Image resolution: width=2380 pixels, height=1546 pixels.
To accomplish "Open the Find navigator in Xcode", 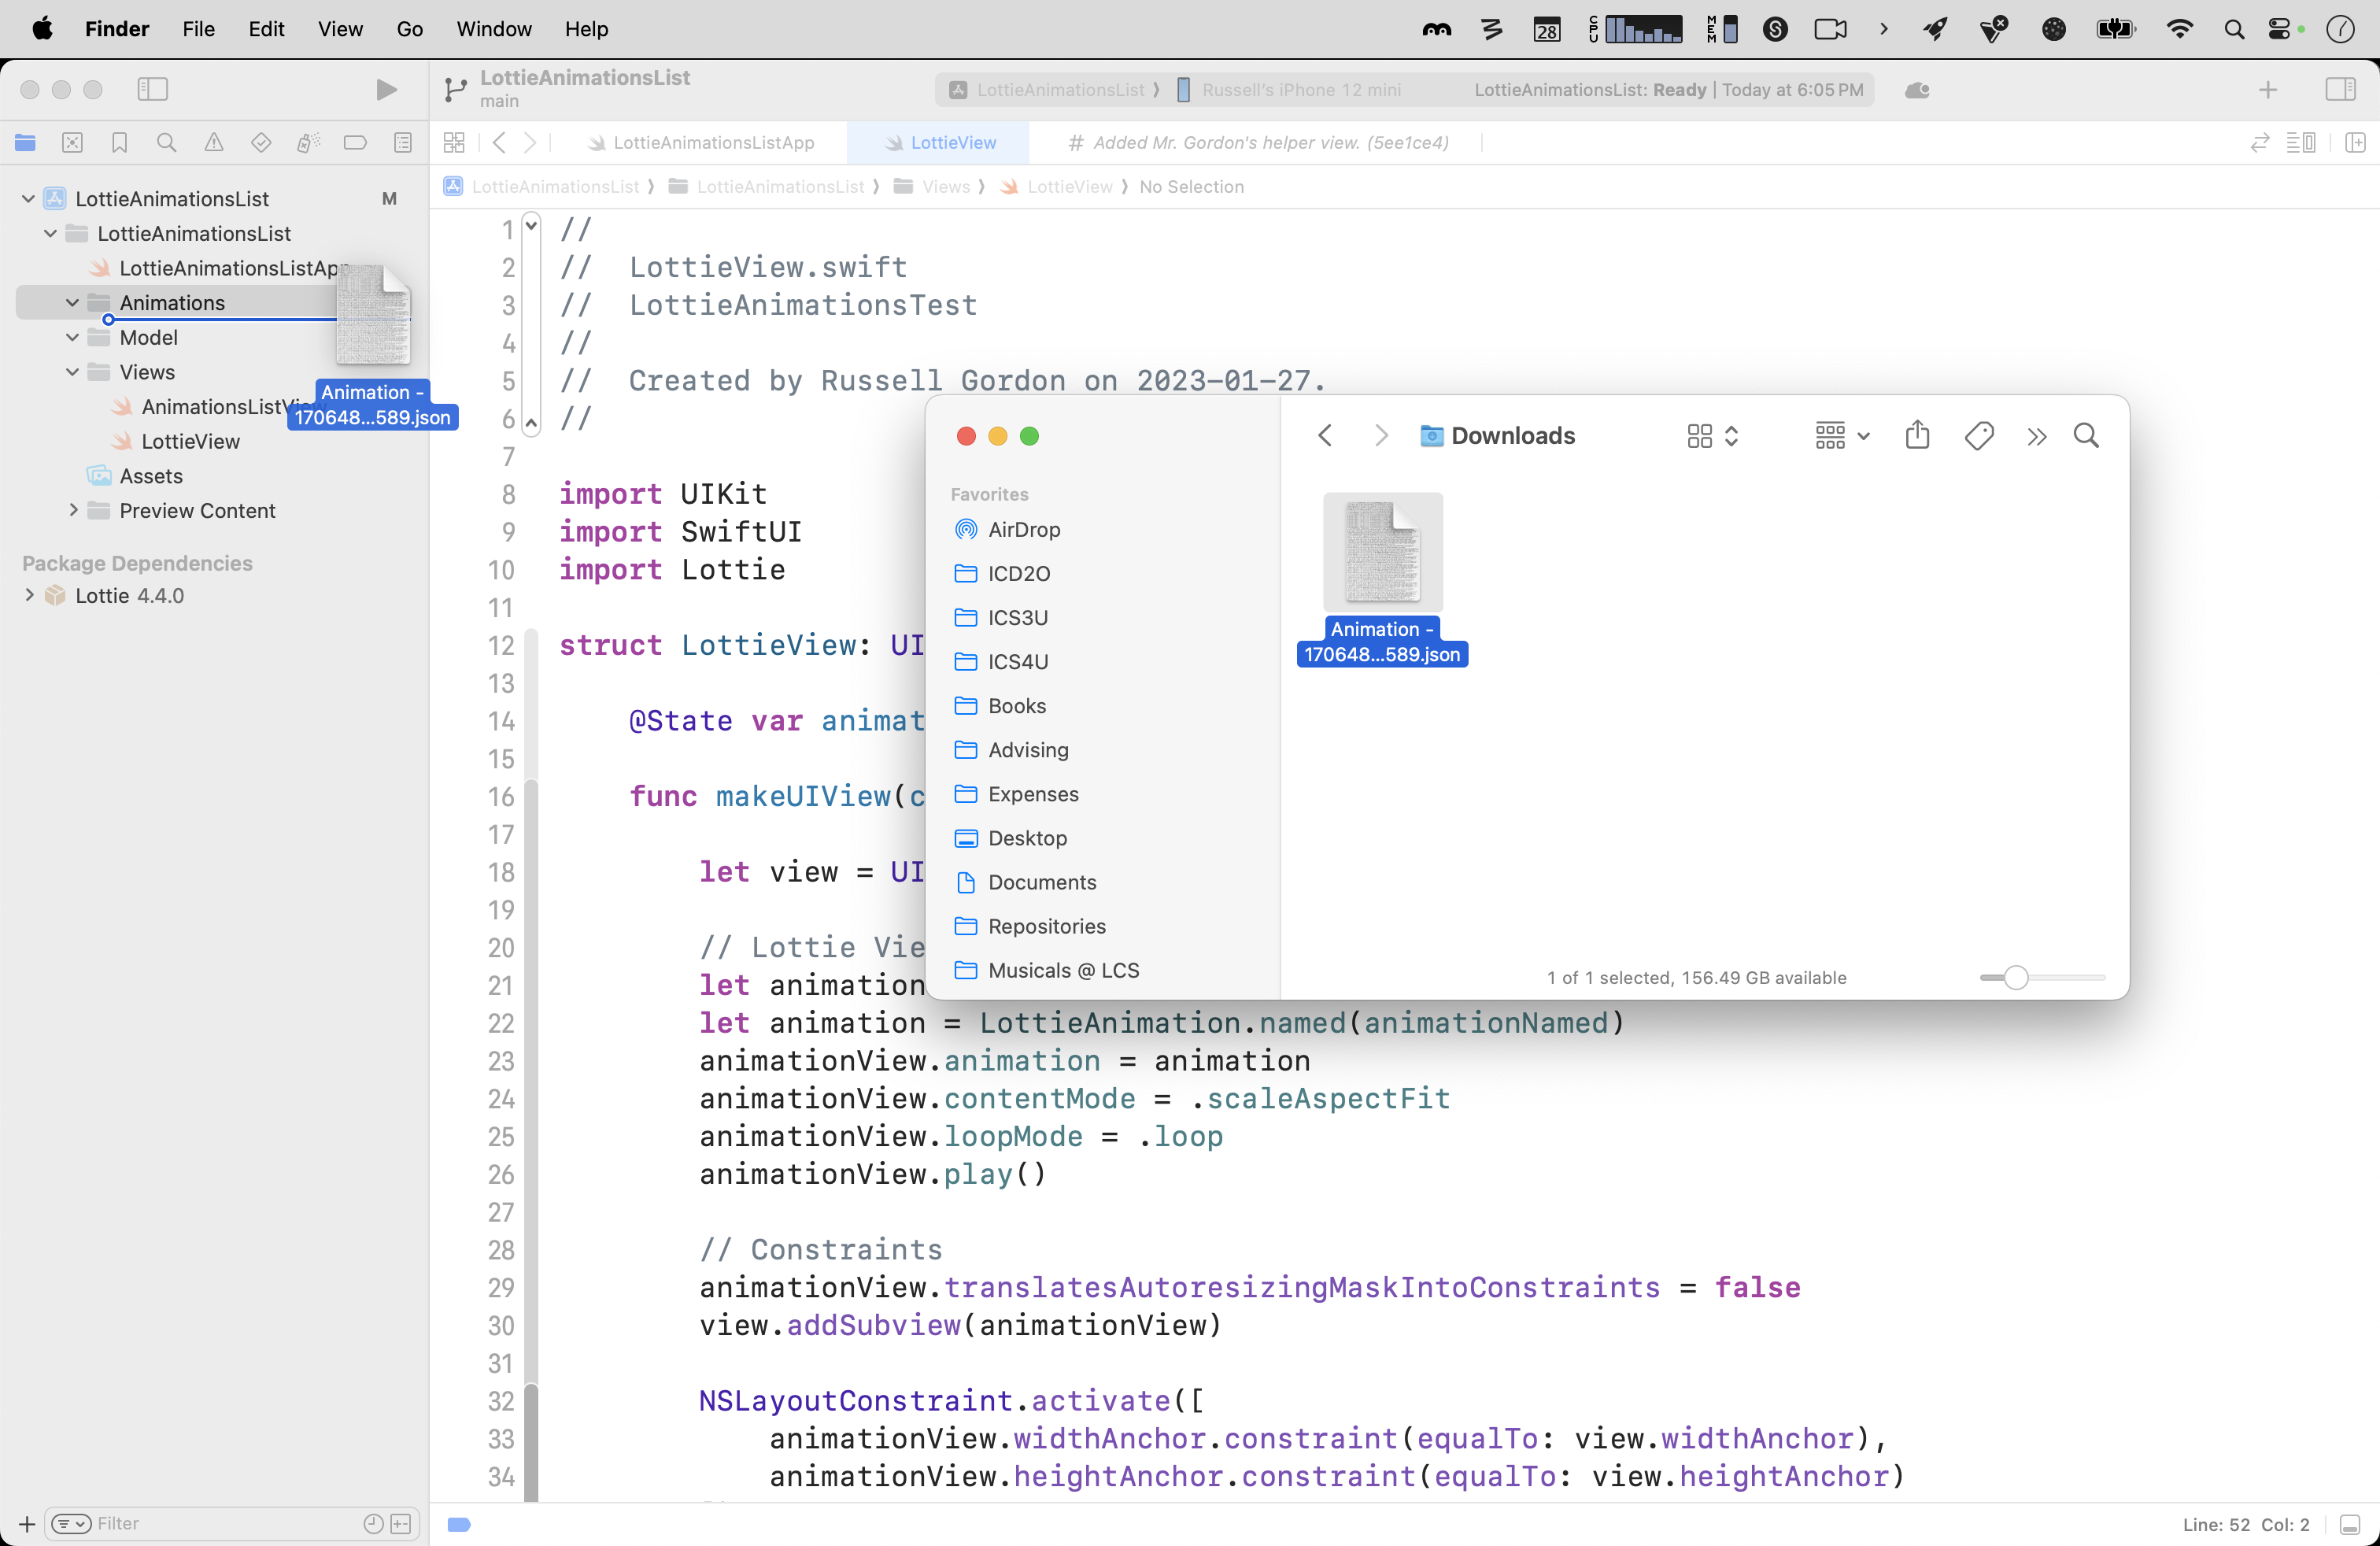I will (x=166, y=143).
